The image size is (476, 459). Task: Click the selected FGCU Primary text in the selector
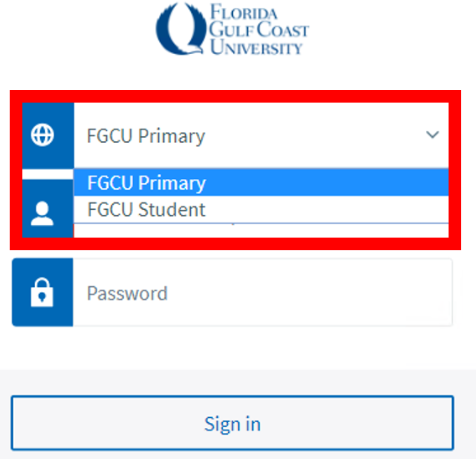[x=146, y=136]
